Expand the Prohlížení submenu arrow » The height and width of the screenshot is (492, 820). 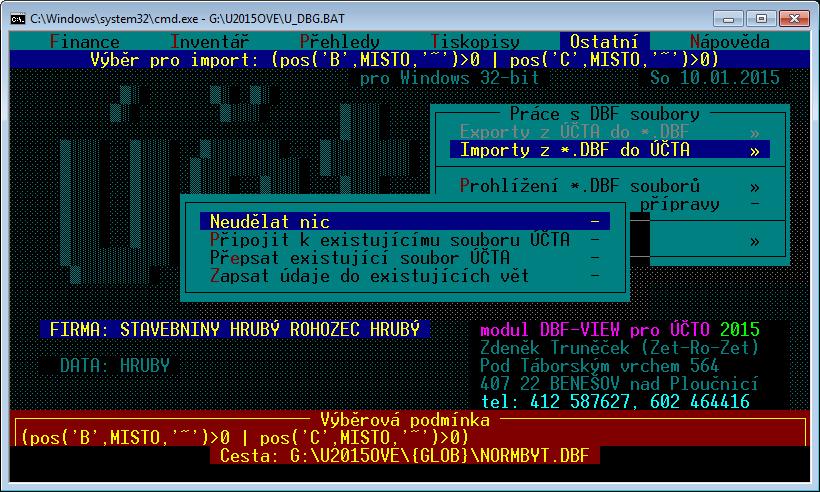pos(754,187)
